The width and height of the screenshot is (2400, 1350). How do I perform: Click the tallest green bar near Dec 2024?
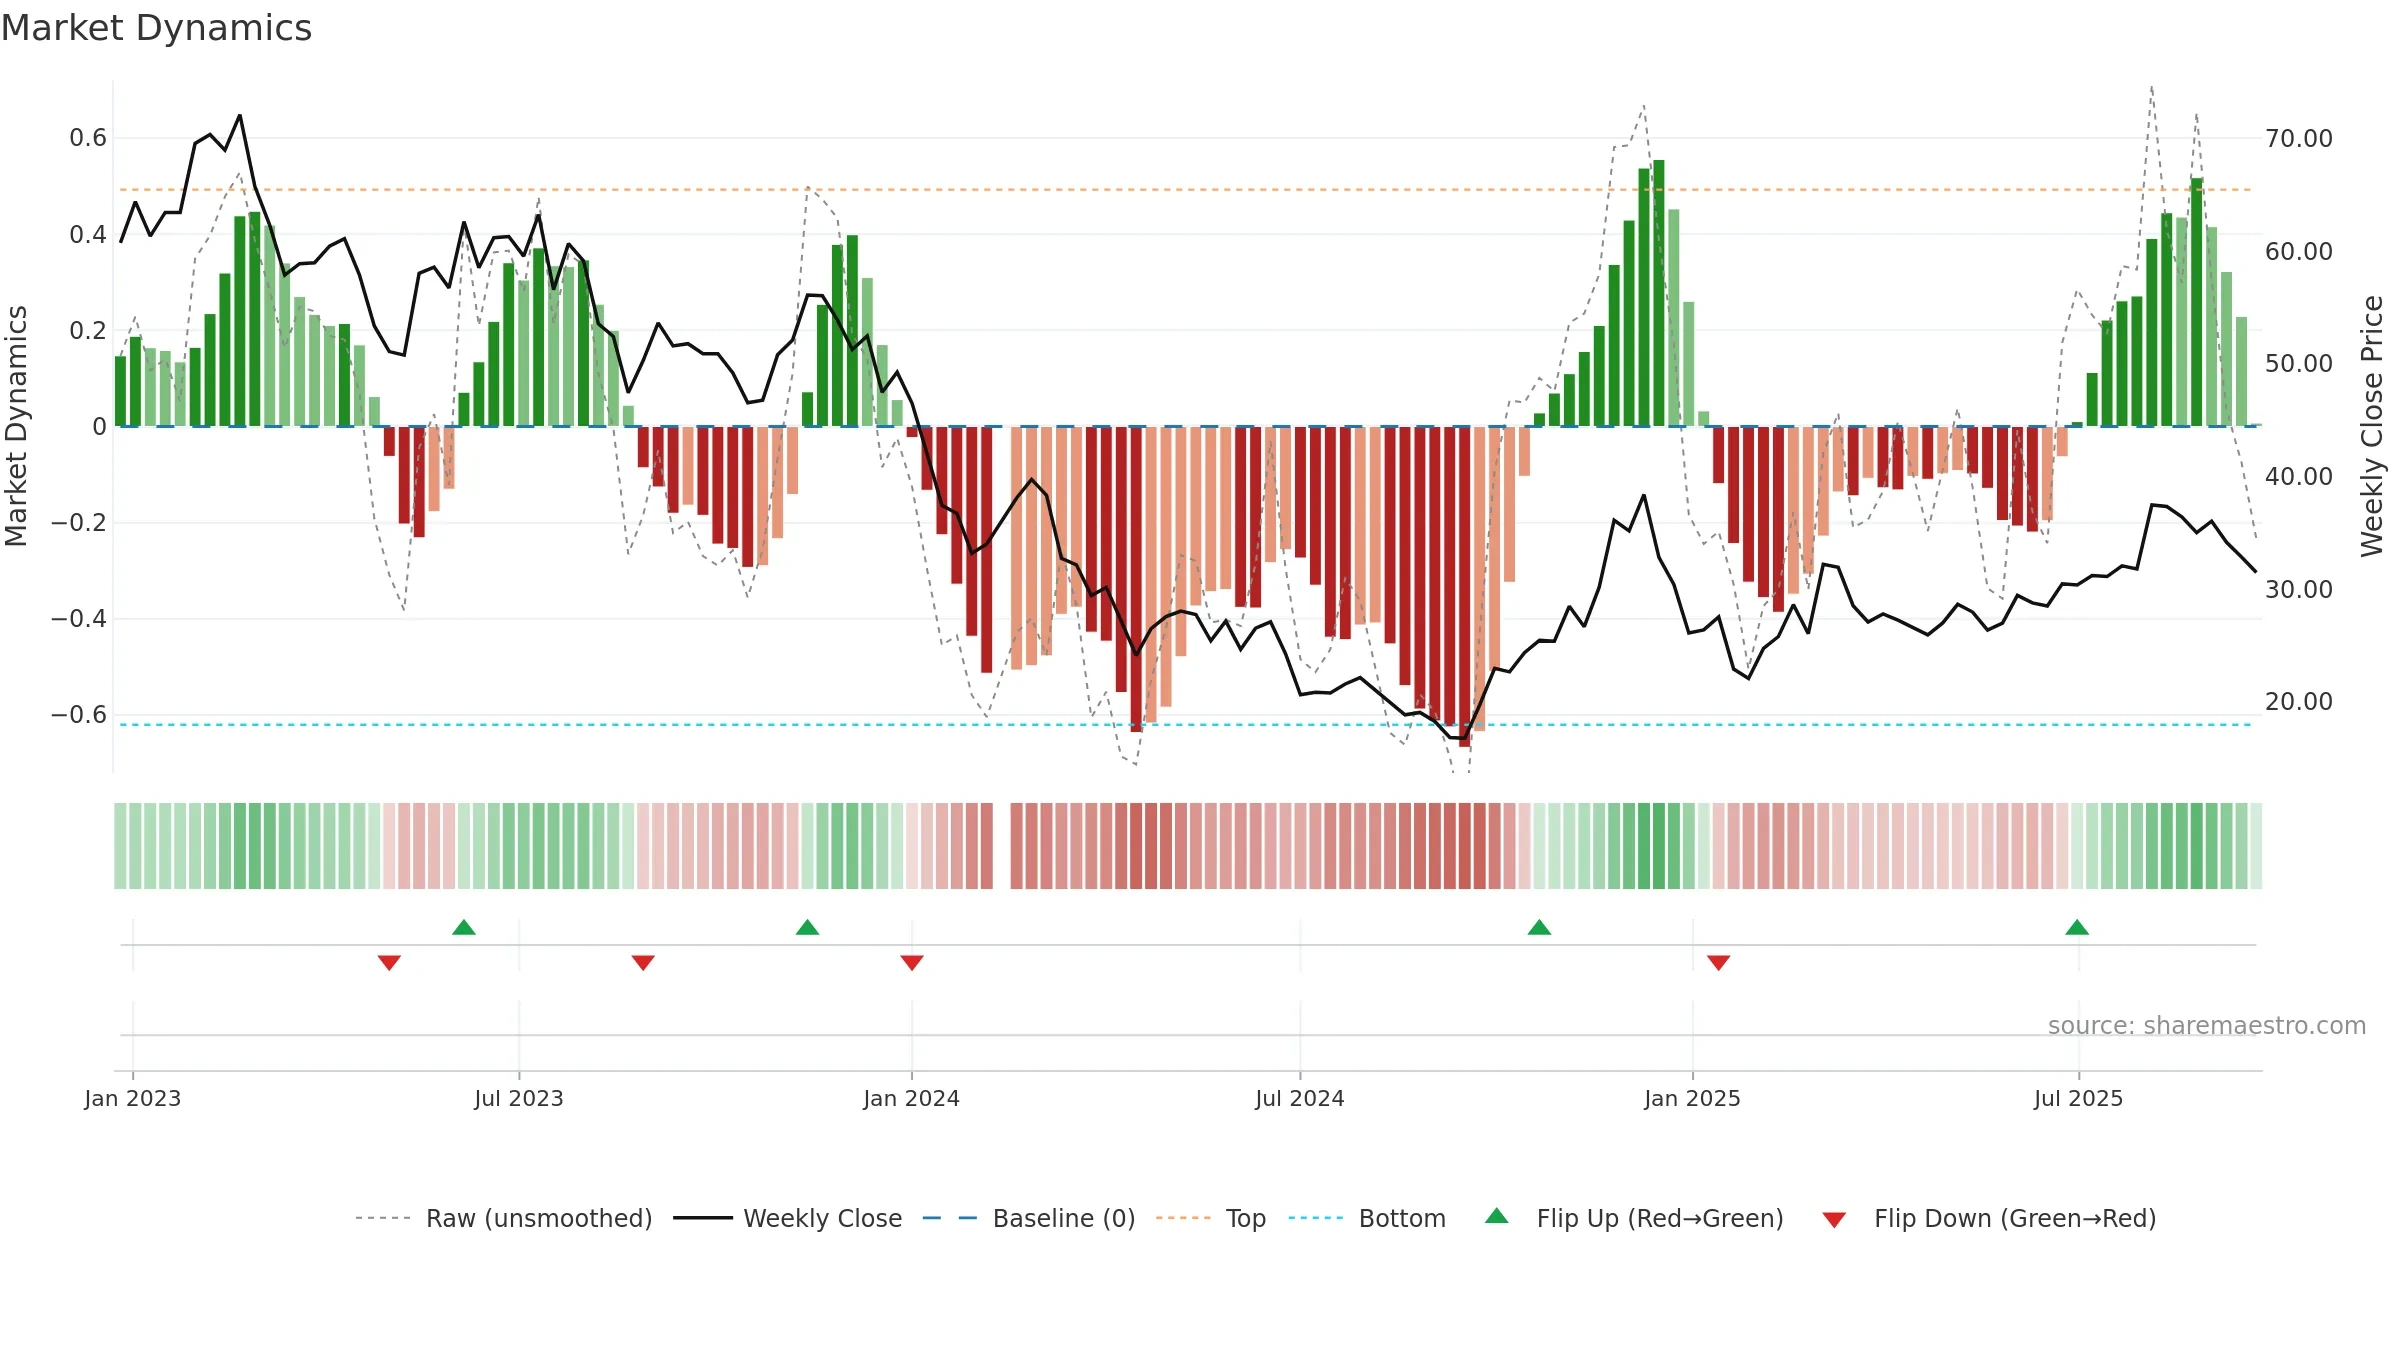point(1659,293)
